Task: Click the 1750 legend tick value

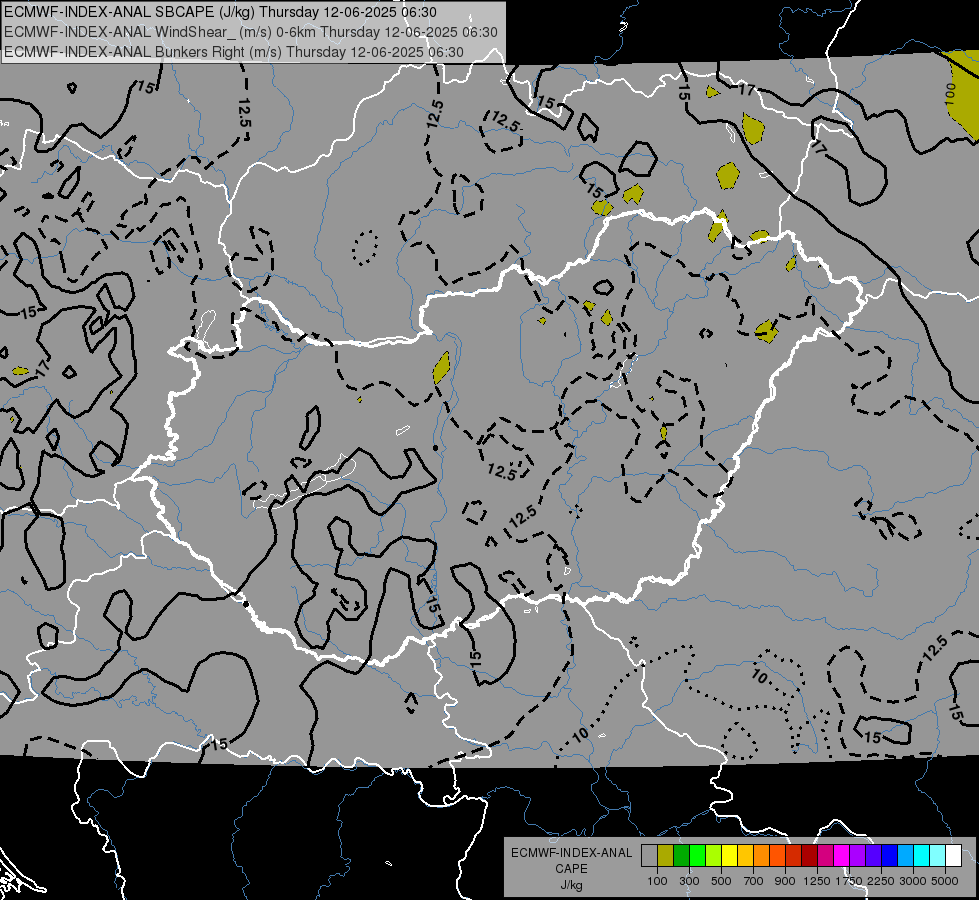Action: (849, 881)
